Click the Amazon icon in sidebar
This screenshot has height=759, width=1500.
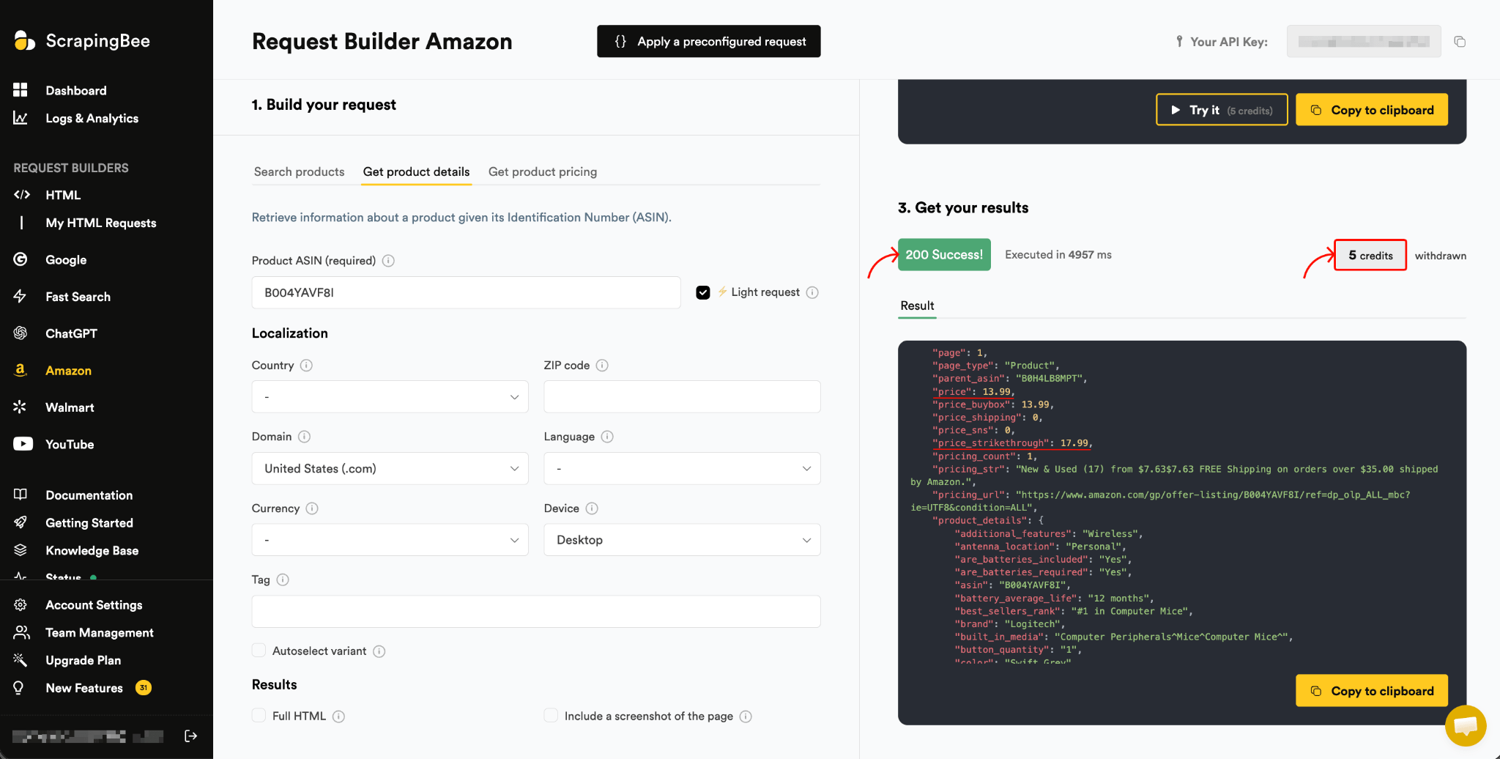[x=20, y=370]
